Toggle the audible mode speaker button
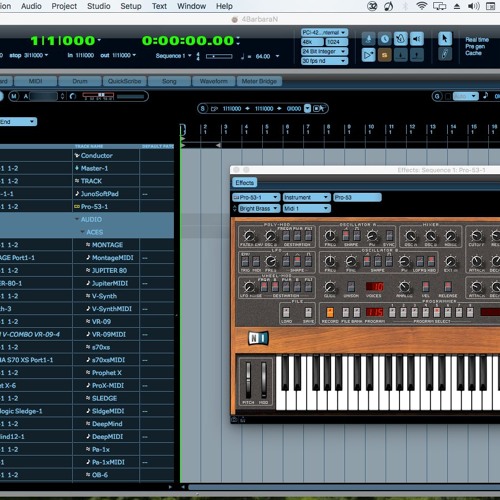The height and width of the screenshot is (500, 500). 417,39
